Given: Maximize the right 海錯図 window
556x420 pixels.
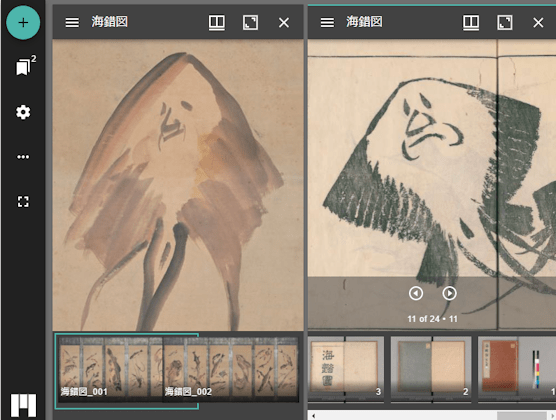Looking at the screenshot, I should (505, 22).
